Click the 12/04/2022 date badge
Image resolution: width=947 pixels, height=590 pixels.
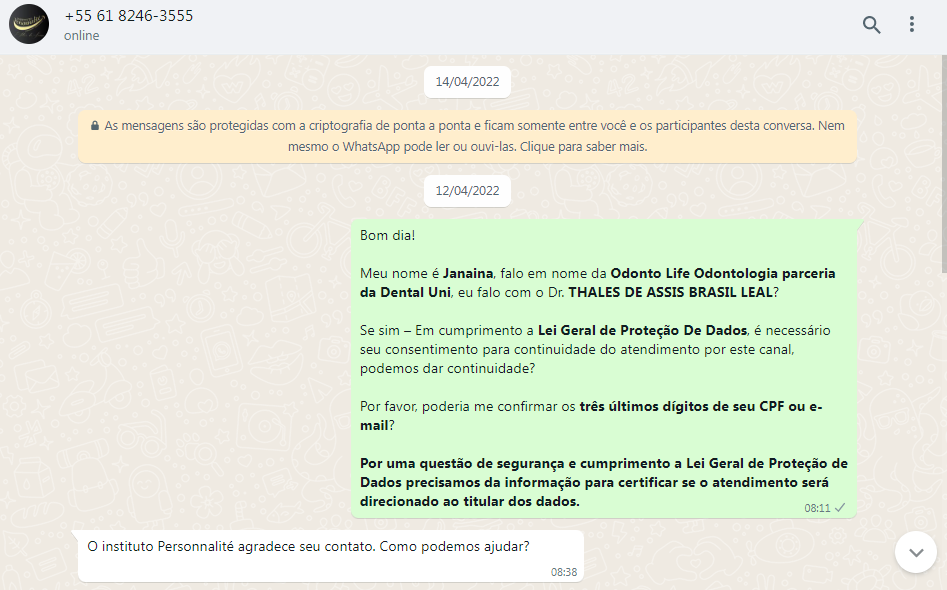pos(467,191)
